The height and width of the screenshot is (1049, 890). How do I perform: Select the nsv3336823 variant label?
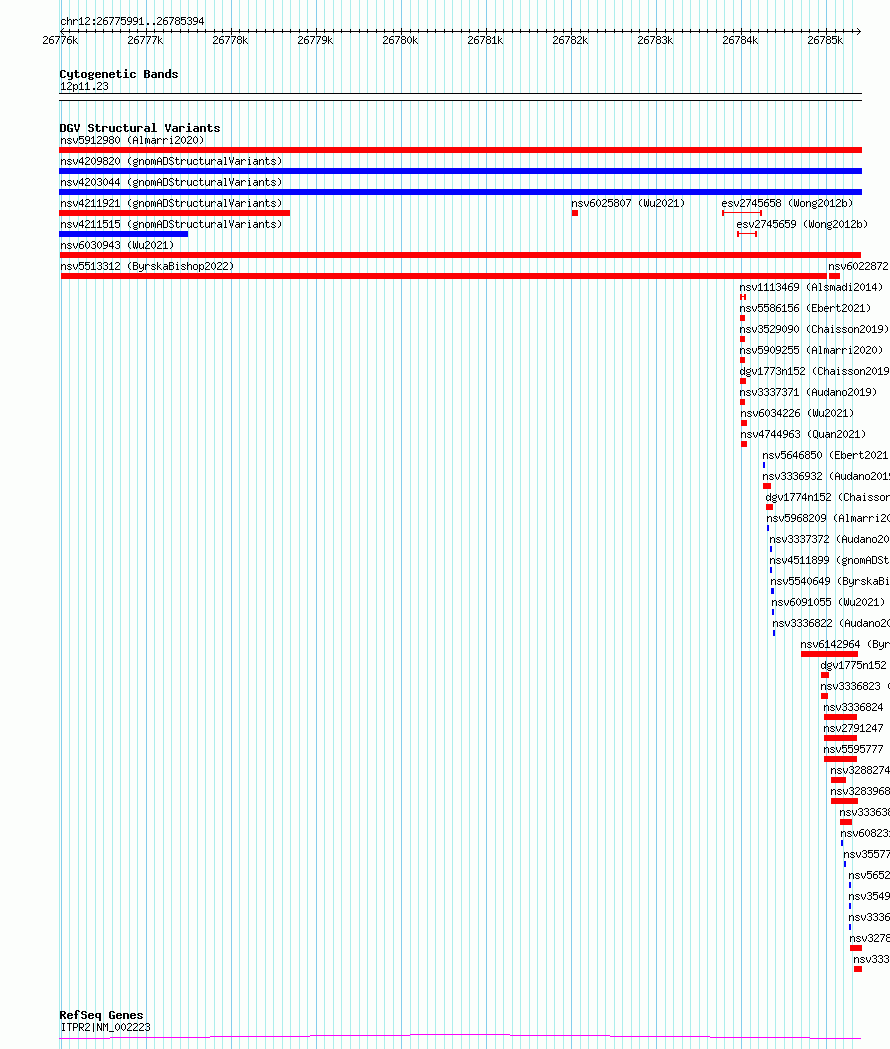pyautogui.click(x=855, y=686)
